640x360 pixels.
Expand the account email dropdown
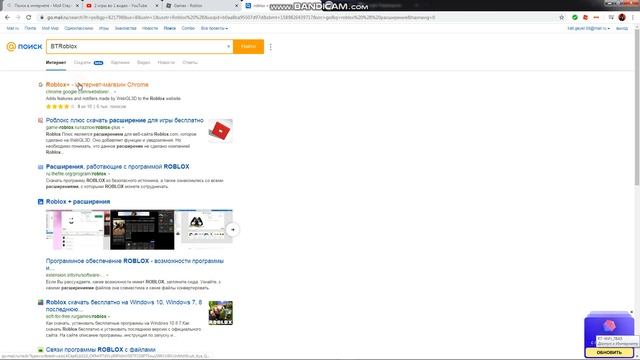[589, 28]
